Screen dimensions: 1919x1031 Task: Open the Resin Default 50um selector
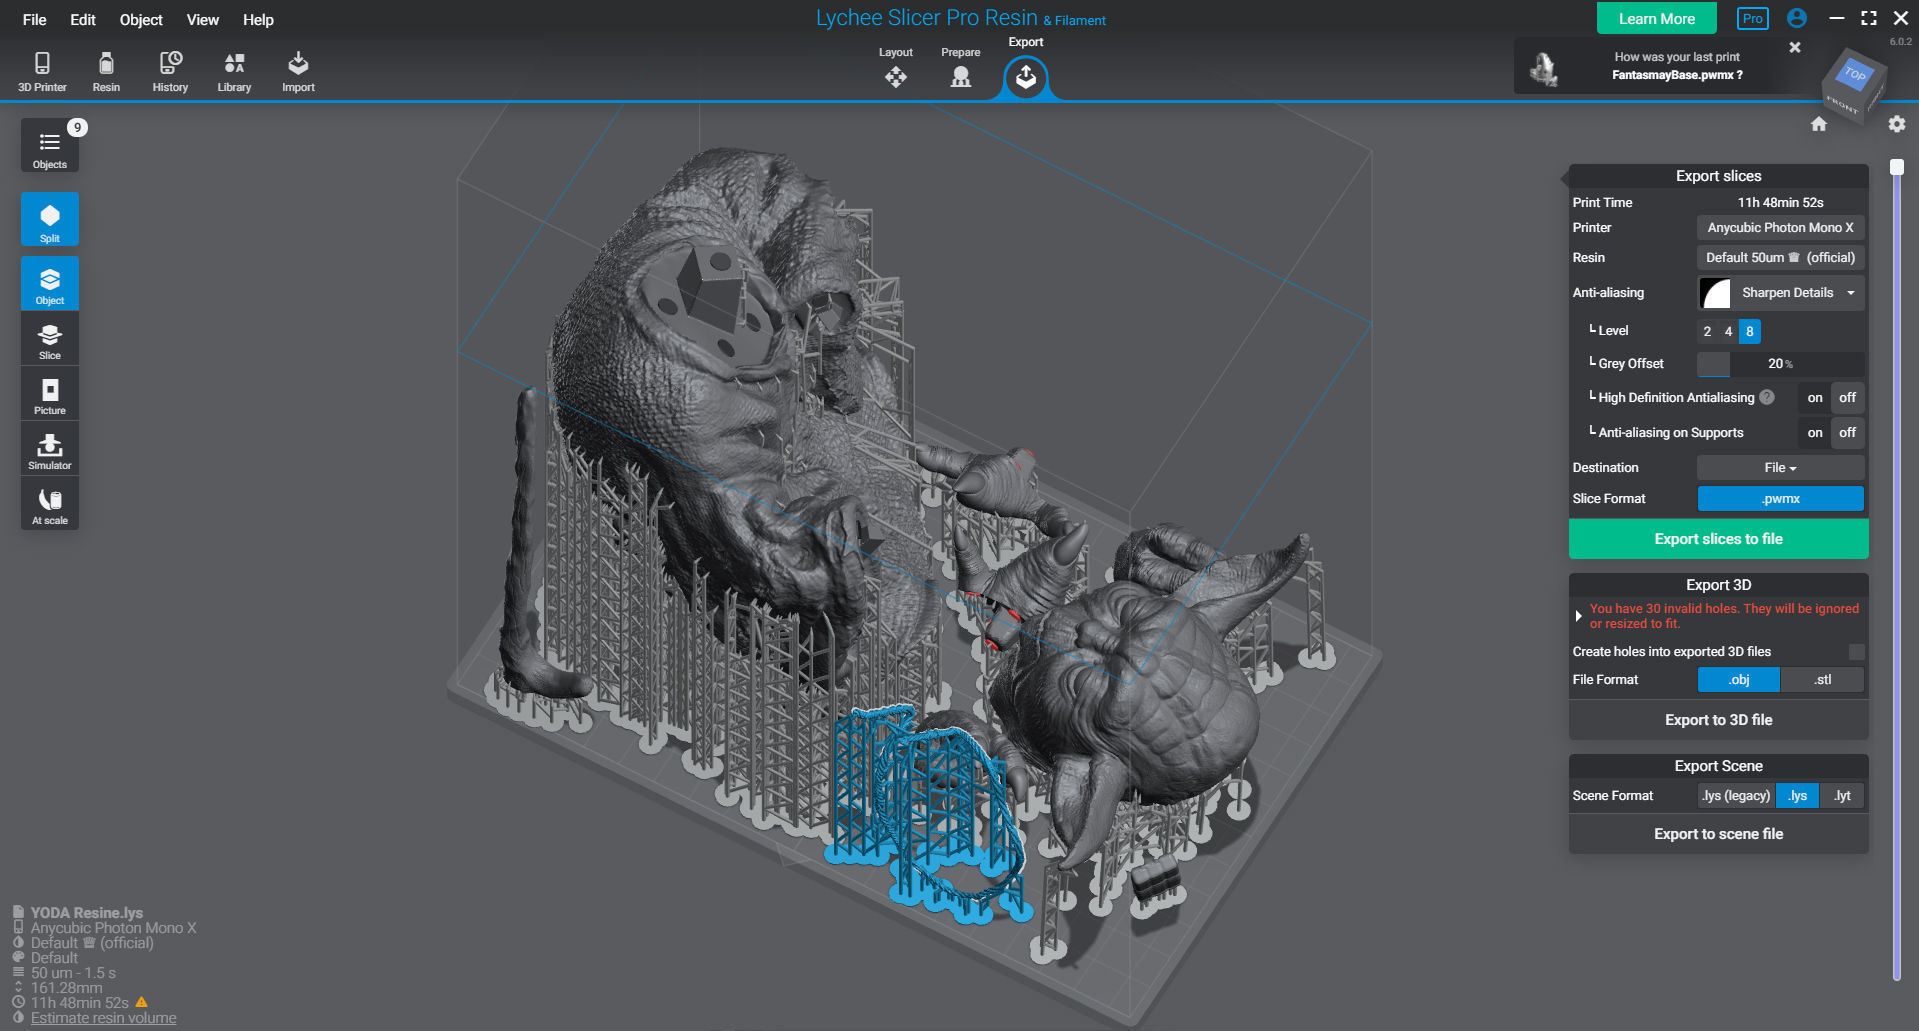coord(1780,258)
